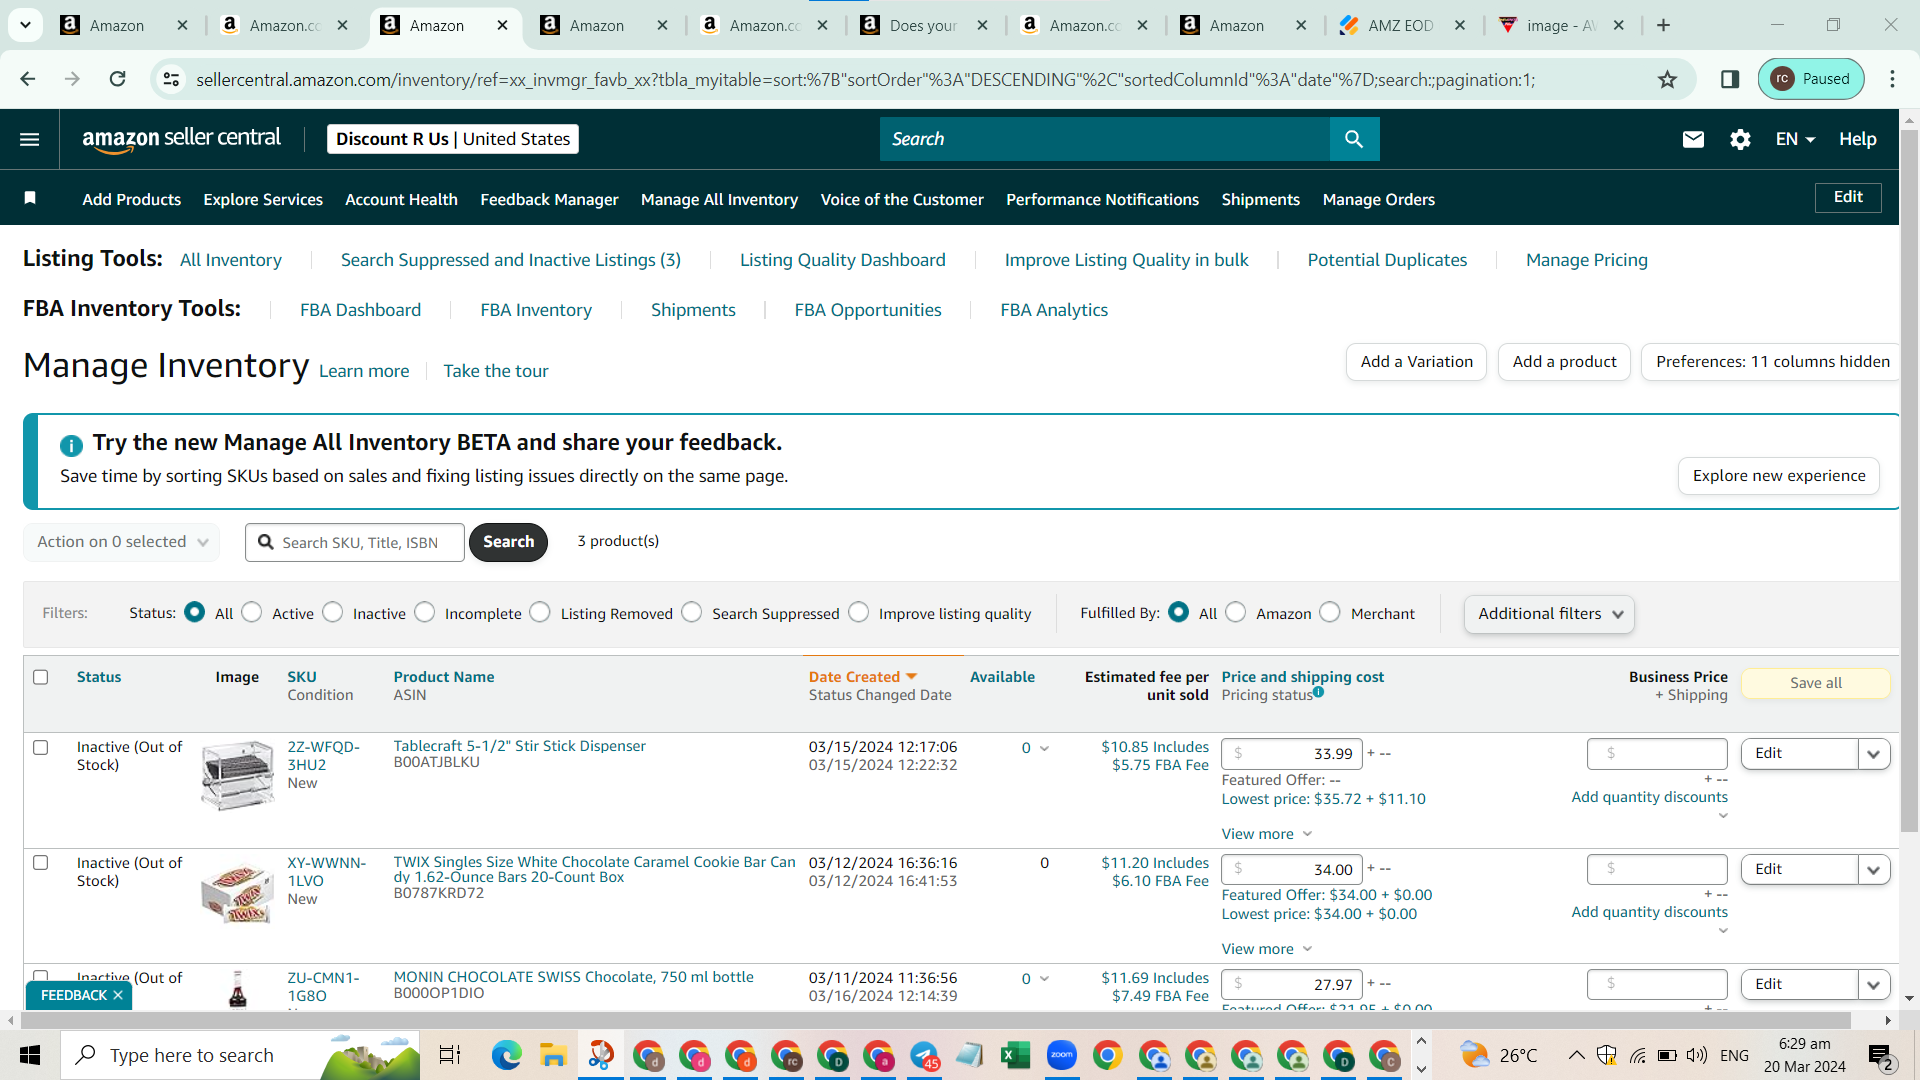Open the hamburger menu in Seller Central

tap(30, 139)
